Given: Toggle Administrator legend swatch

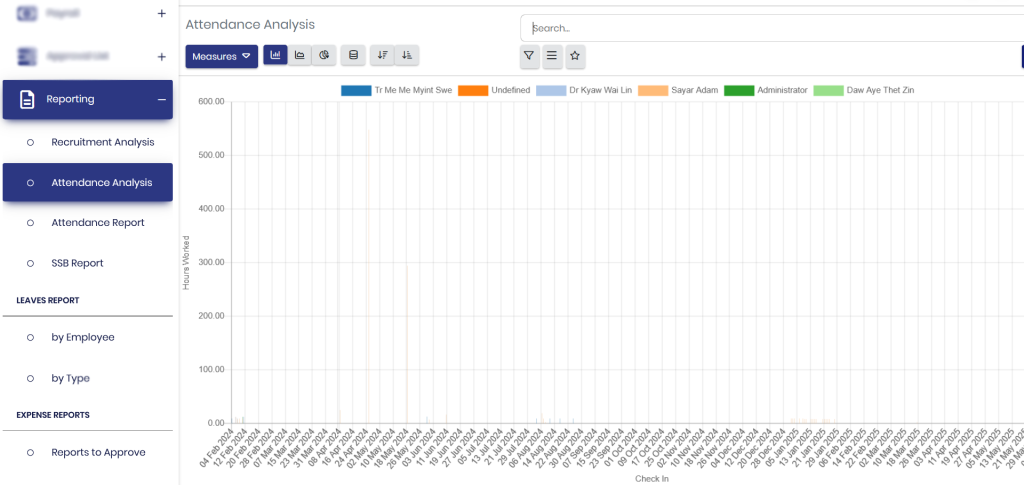Looking at the screenshot, I should [x=739, y=90].
